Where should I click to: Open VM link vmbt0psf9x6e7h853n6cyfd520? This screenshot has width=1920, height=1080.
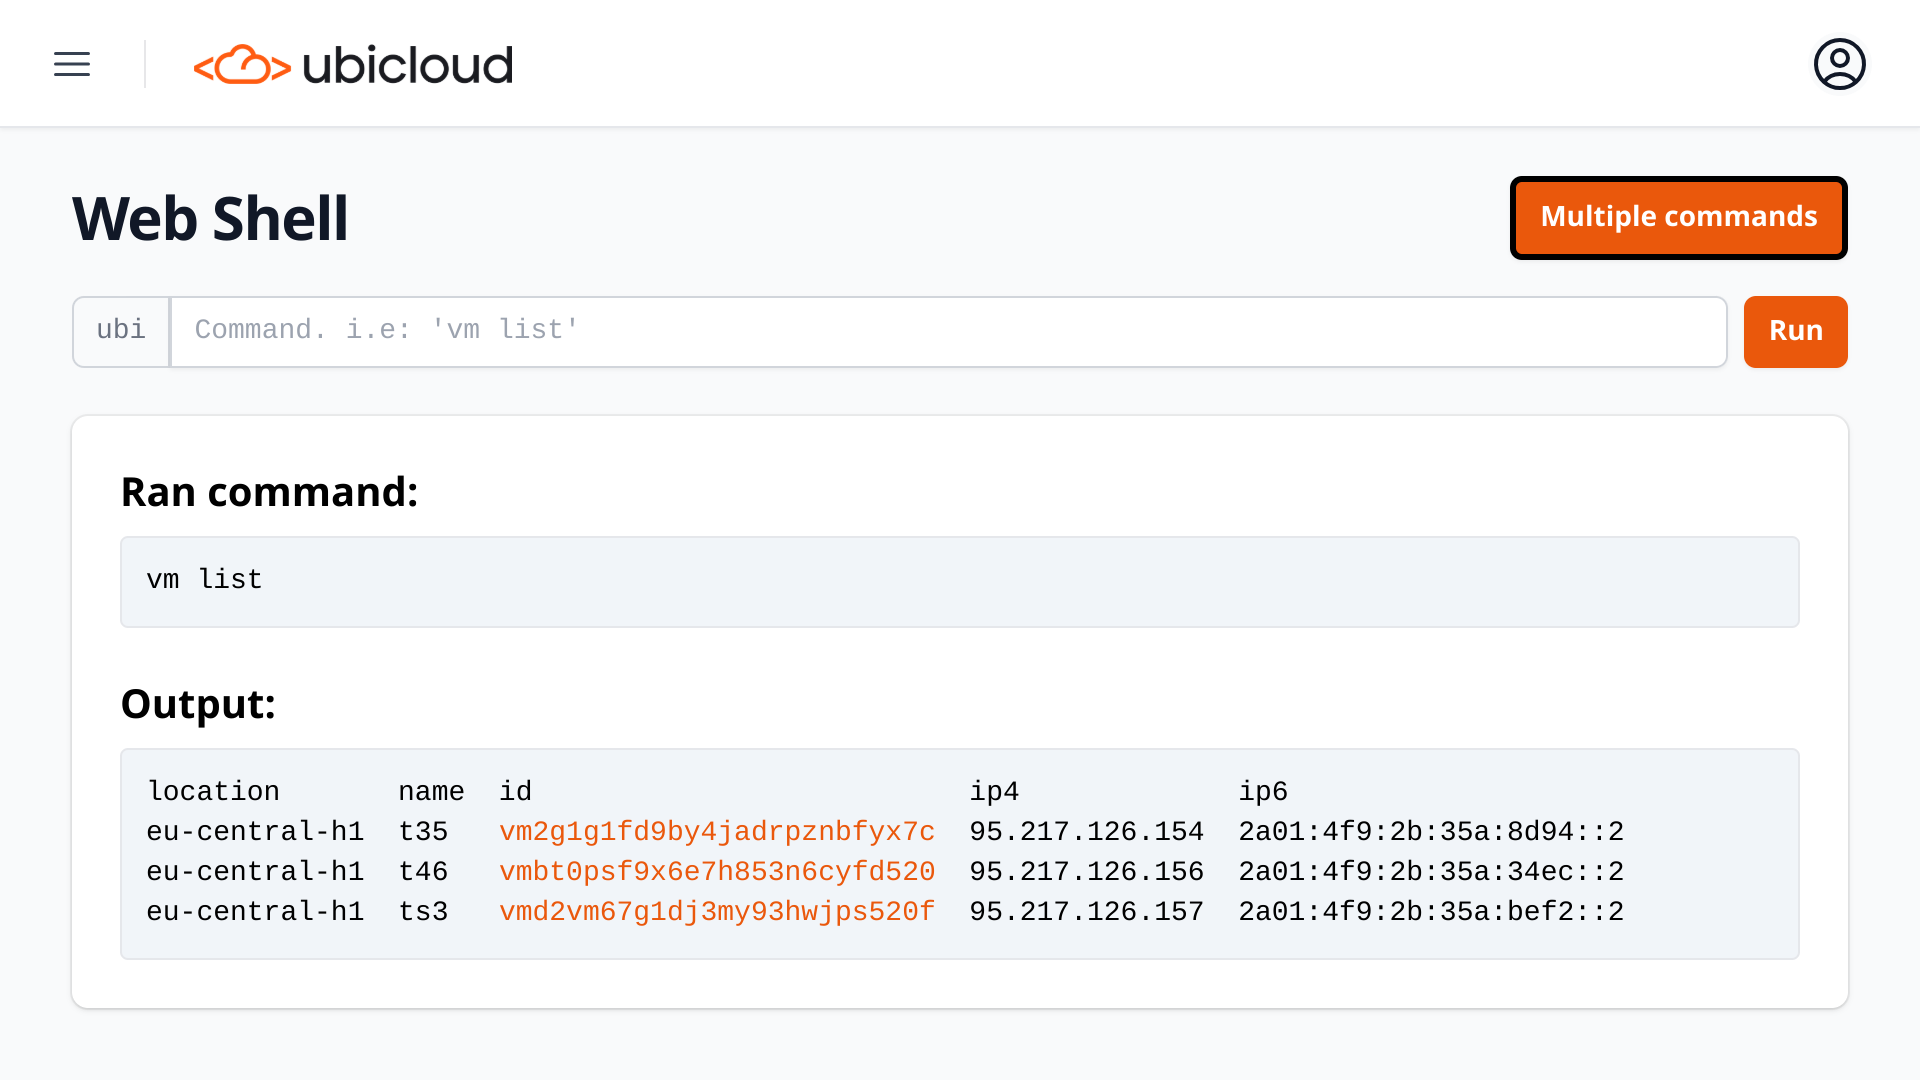point(717,872)
